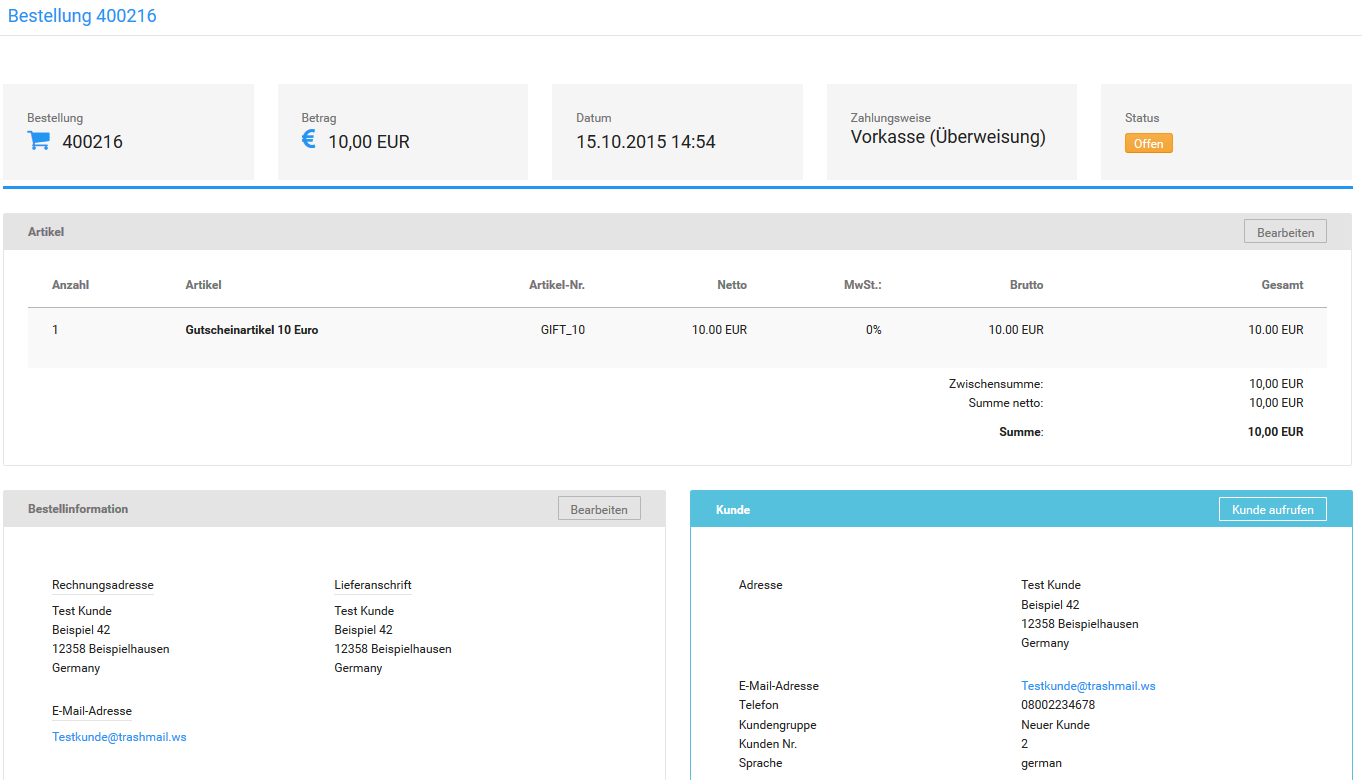The width and height of the screenshot is (1362, 780).
Task: Click the Bestellung summary card
Action: point(128,131)
